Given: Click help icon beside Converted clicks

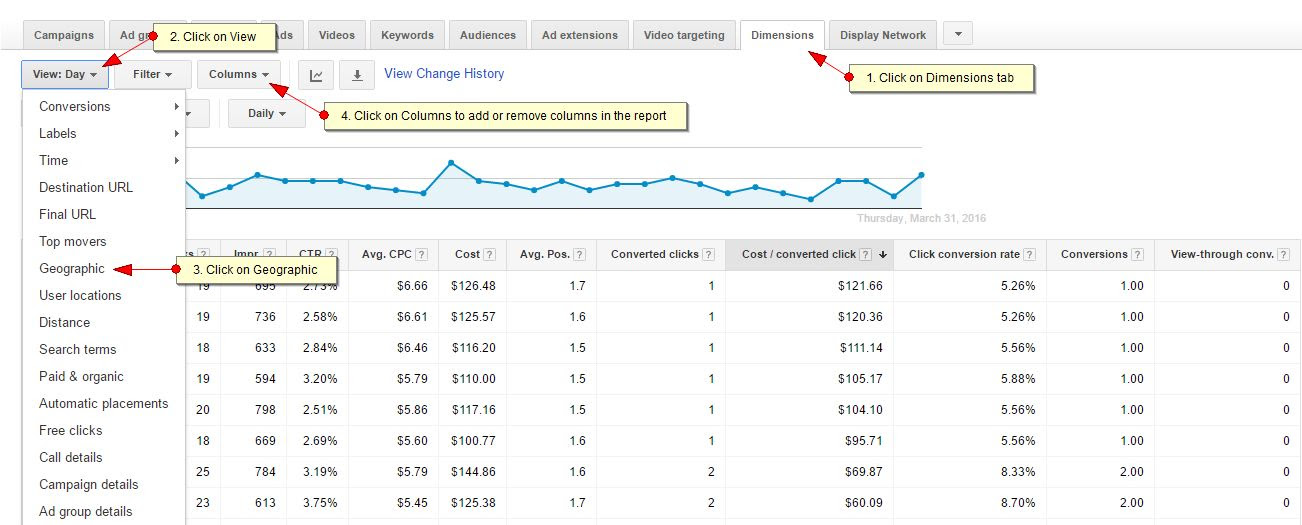Looking at the screenshot, I should (709, 254).
